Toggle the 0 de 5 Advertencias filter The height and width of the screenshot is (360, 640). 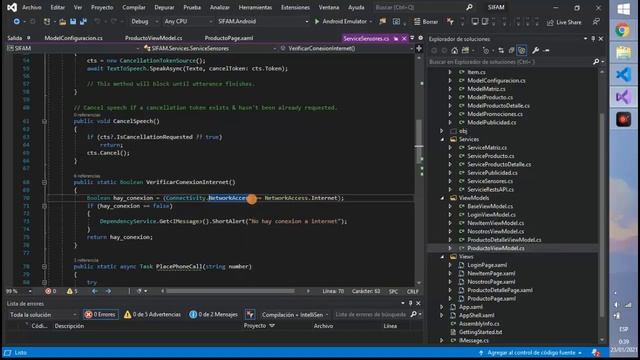pyautogui.click(x=152, y=314)
